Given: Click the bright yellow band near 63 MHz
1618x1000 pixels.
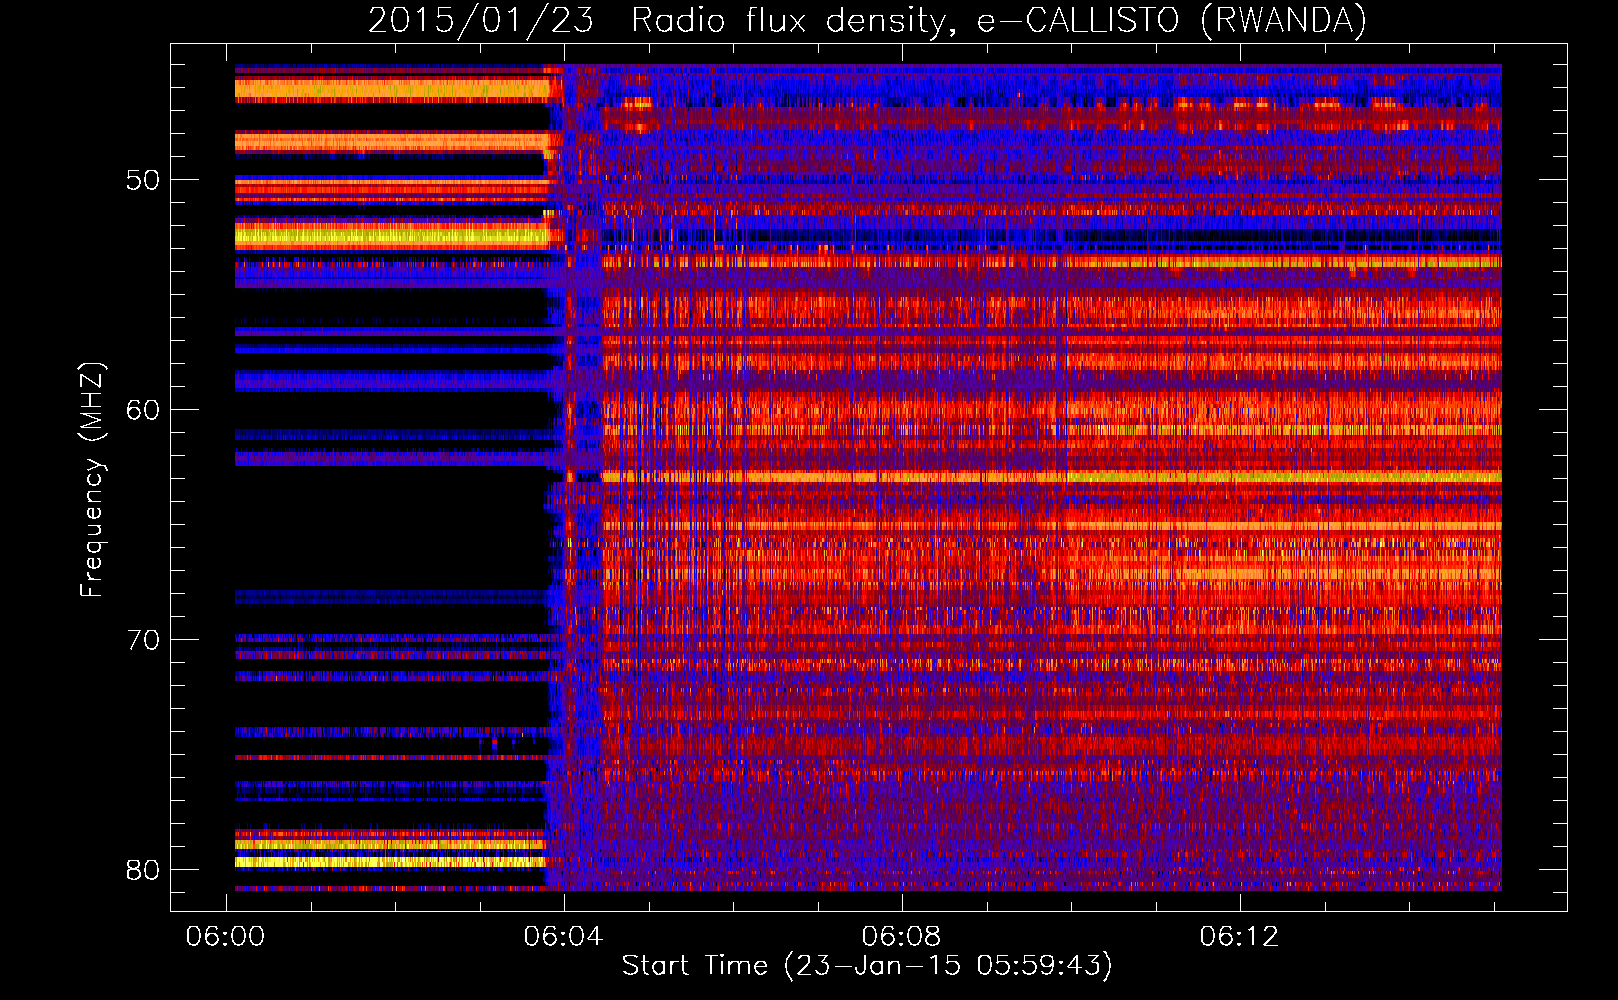Looking at the screenshot, I should click(x=1050, y=478).
